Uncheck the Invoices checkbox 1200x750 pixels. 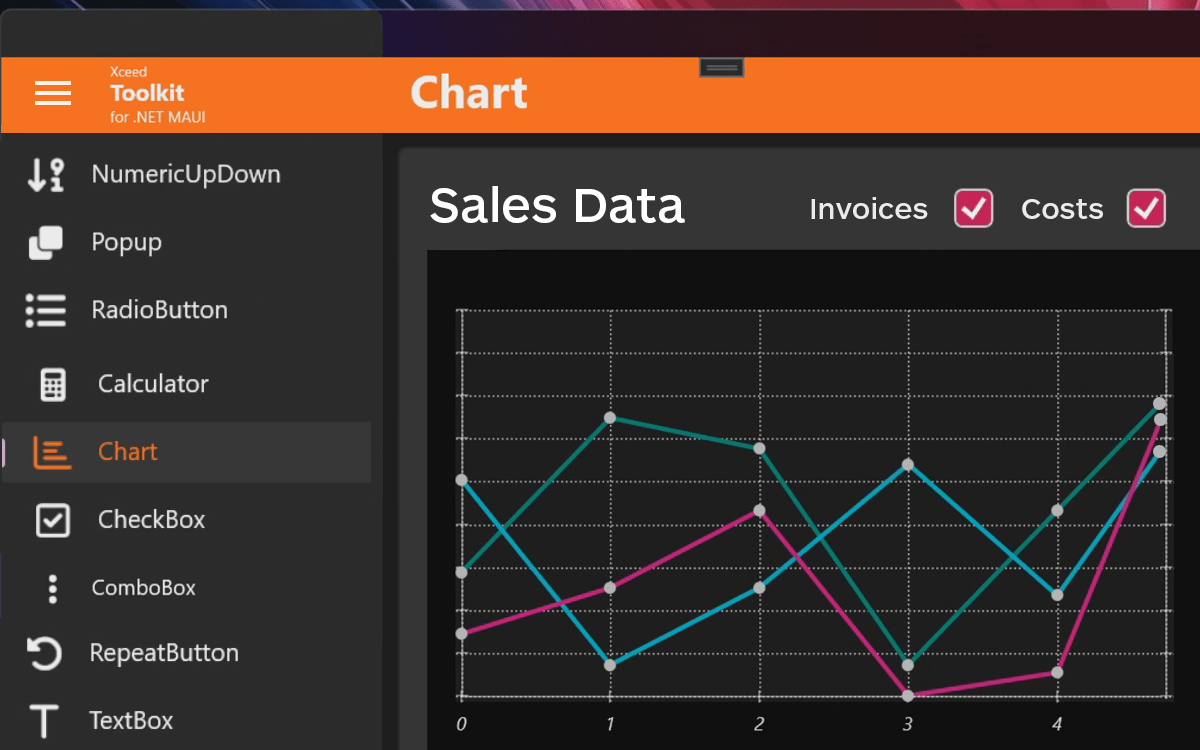click(x=974, y=208)
